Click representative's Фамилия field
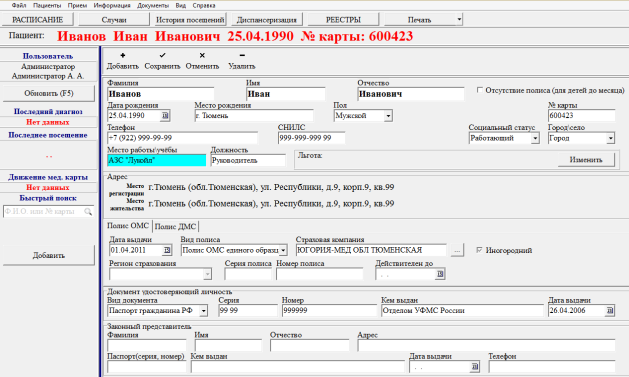Screen dimensions: 629x377 click(146, 345)
